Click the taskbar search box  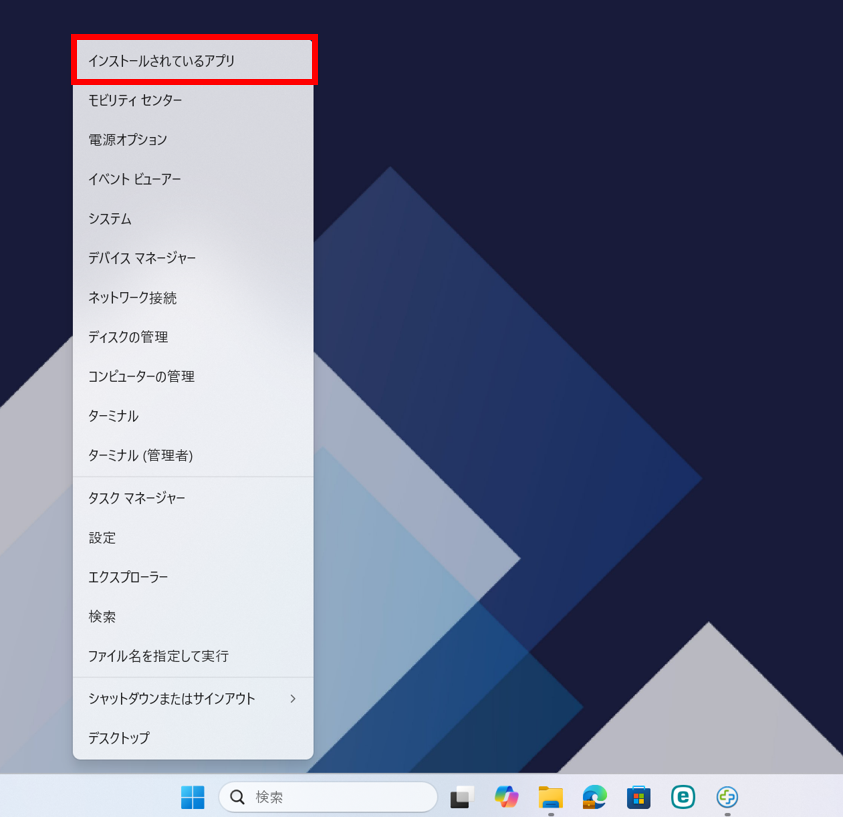328,797
